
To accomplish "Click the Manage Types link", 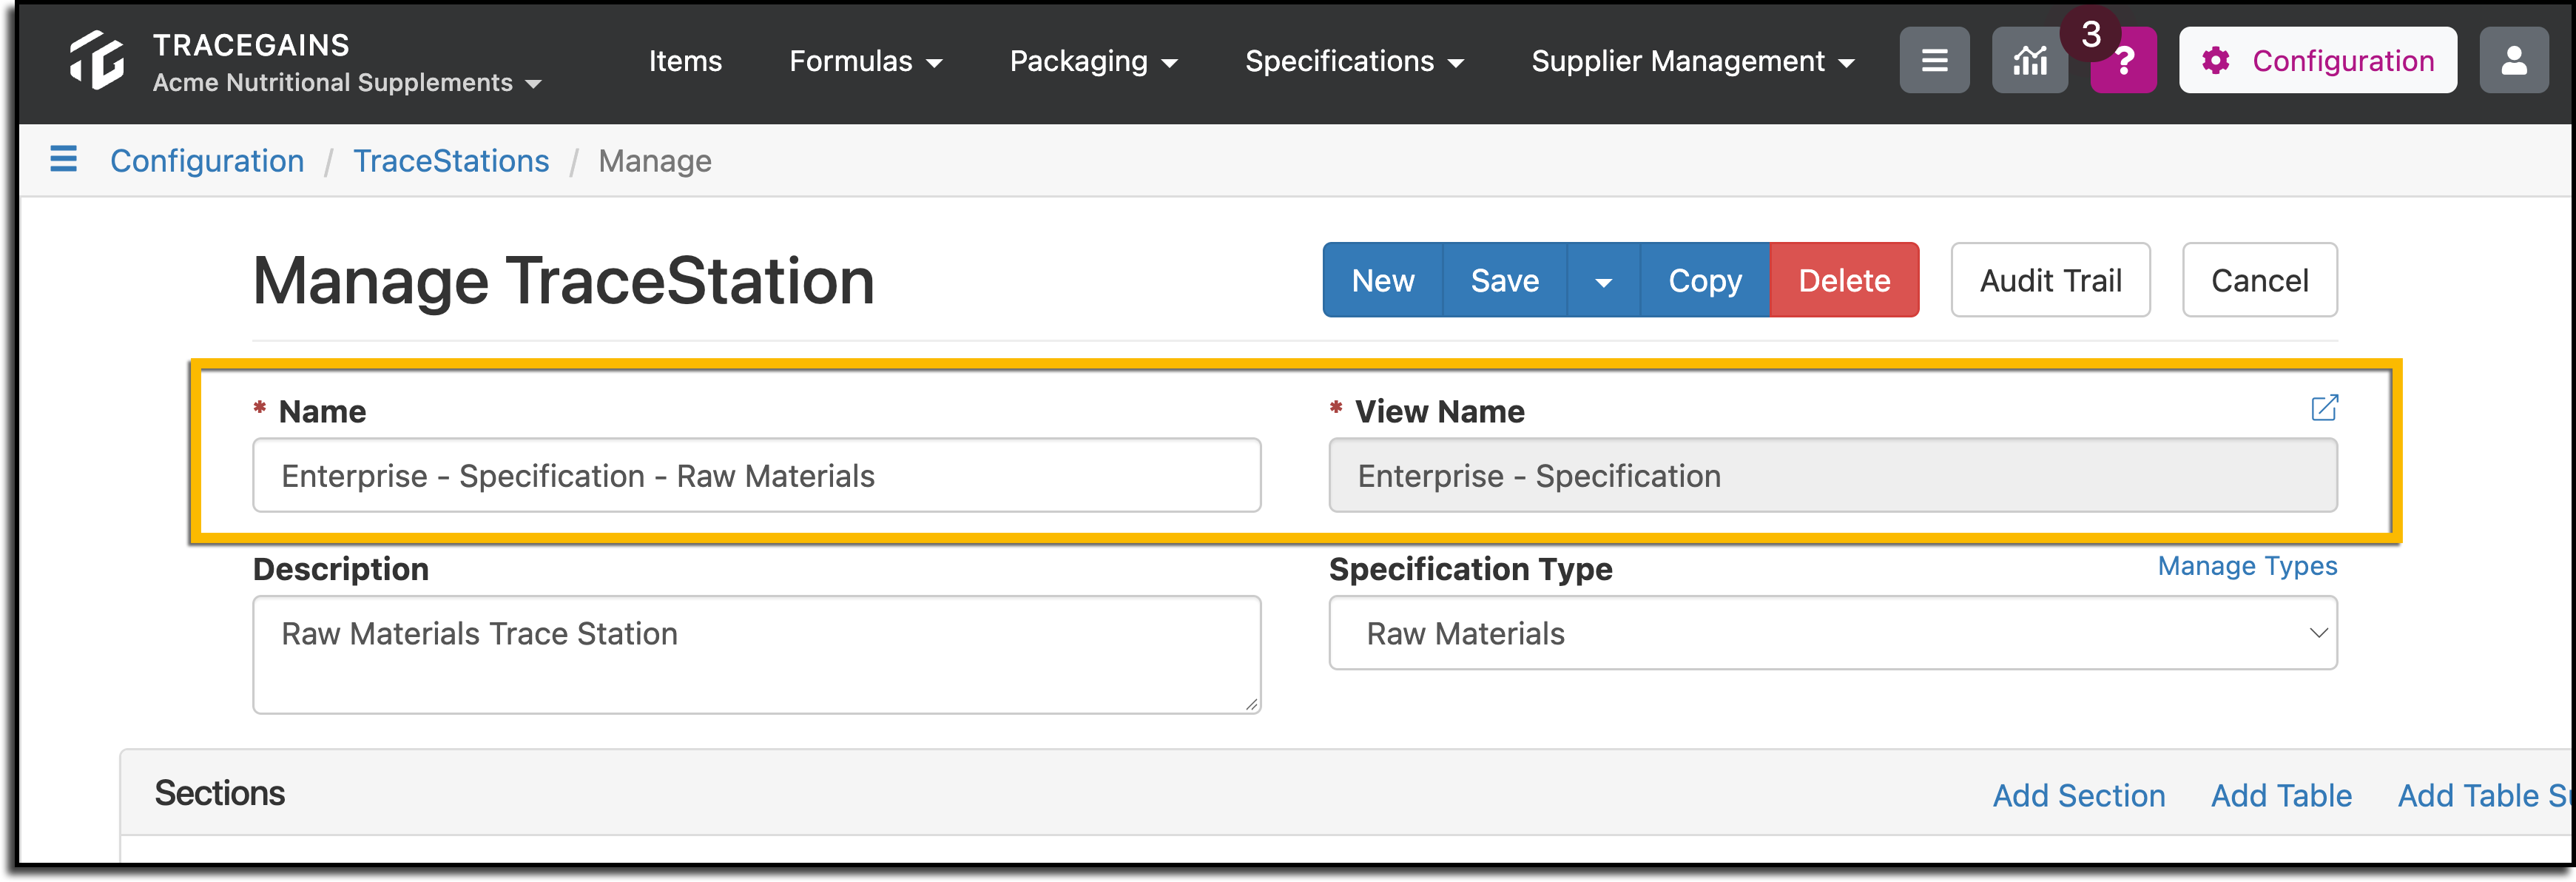I will pyautogui.click(x=2247, y=566).
